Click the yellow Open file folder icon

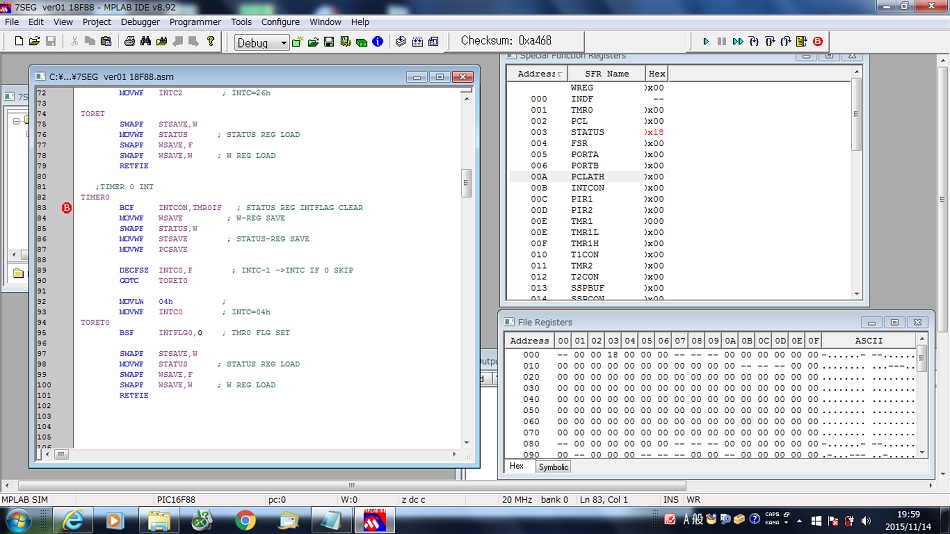point(35,41)
